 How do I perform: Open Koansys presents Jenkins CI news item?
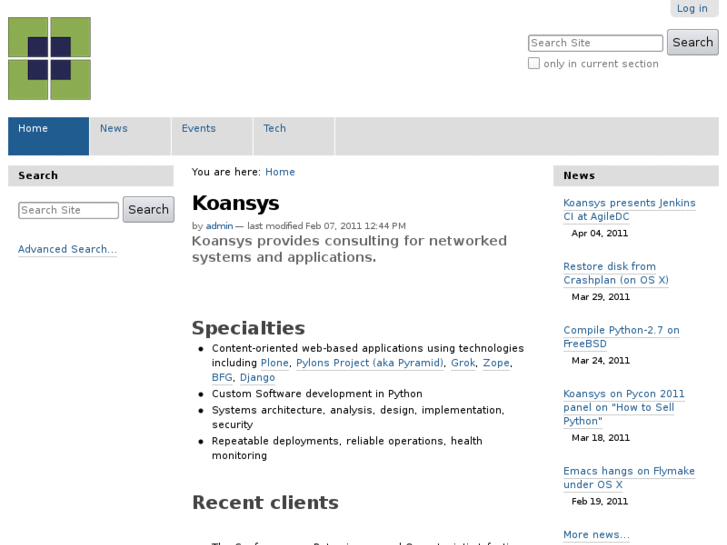[629, 210]
